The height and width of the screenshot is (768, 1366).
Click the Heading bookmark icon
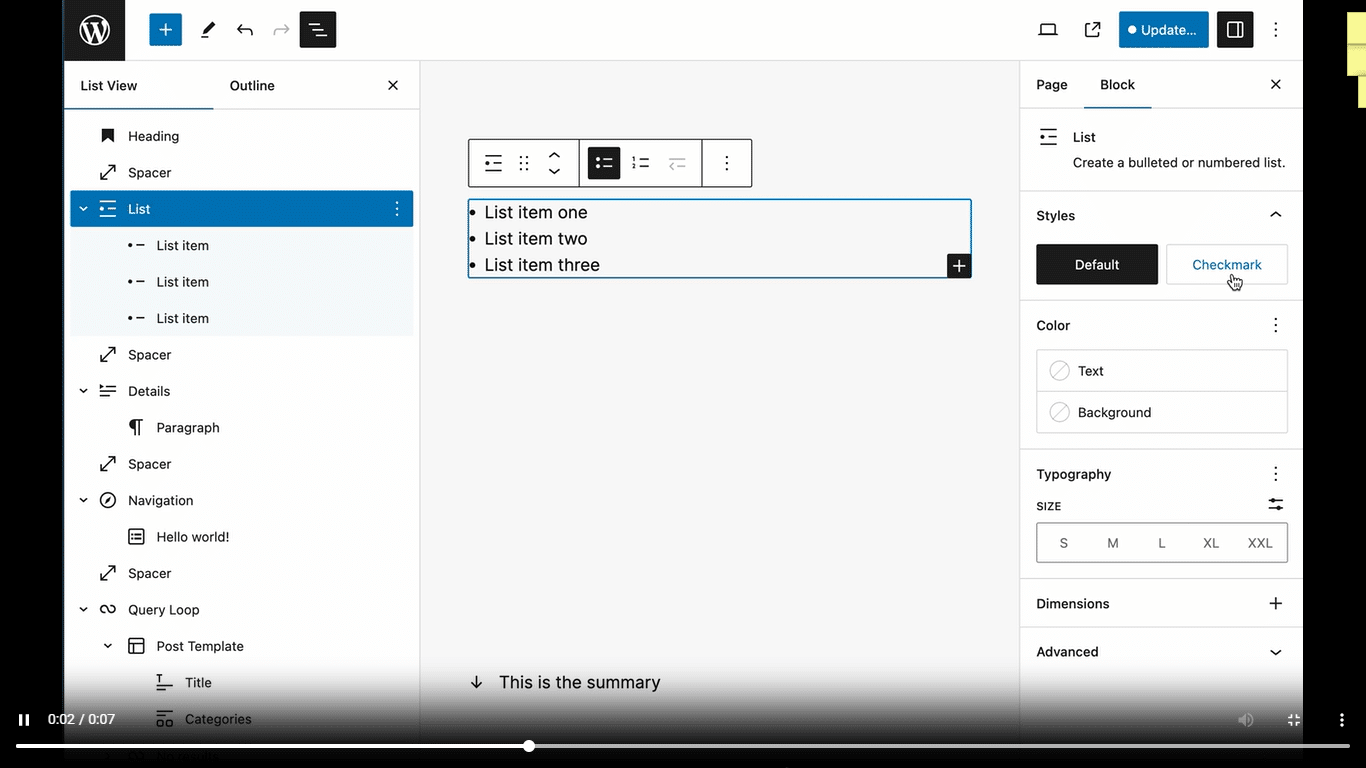tap(108, 136)
